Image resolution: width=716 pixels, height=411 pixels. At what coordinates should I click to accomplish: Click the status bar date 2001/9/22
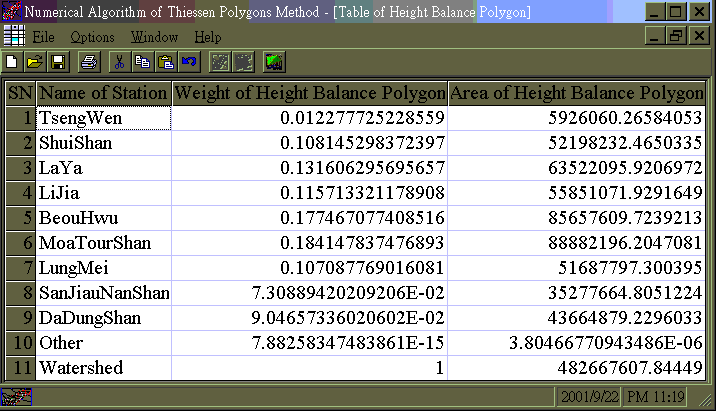[589, 396]
